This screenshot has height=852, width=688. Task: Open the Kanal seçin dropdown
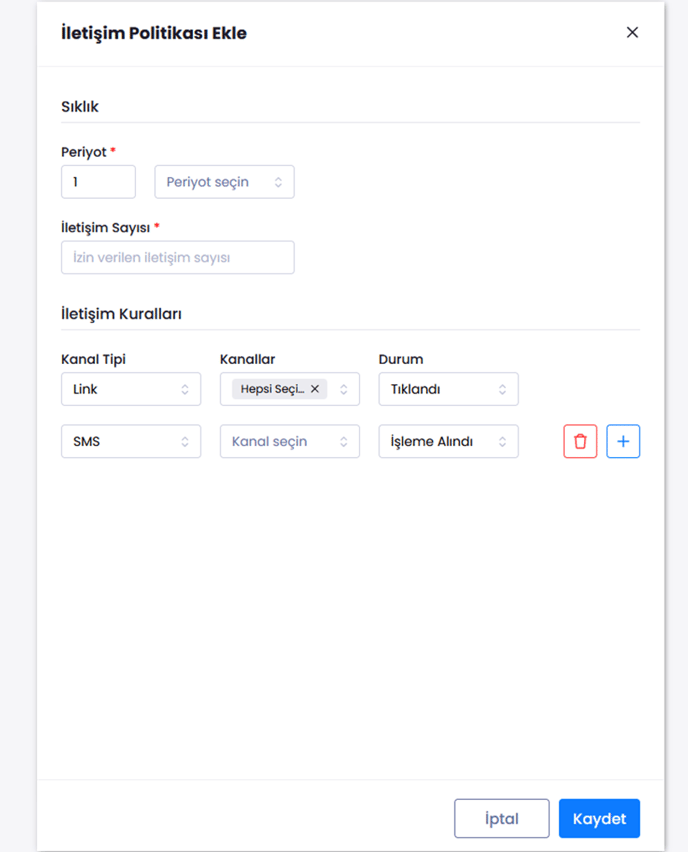pos(289,441)
